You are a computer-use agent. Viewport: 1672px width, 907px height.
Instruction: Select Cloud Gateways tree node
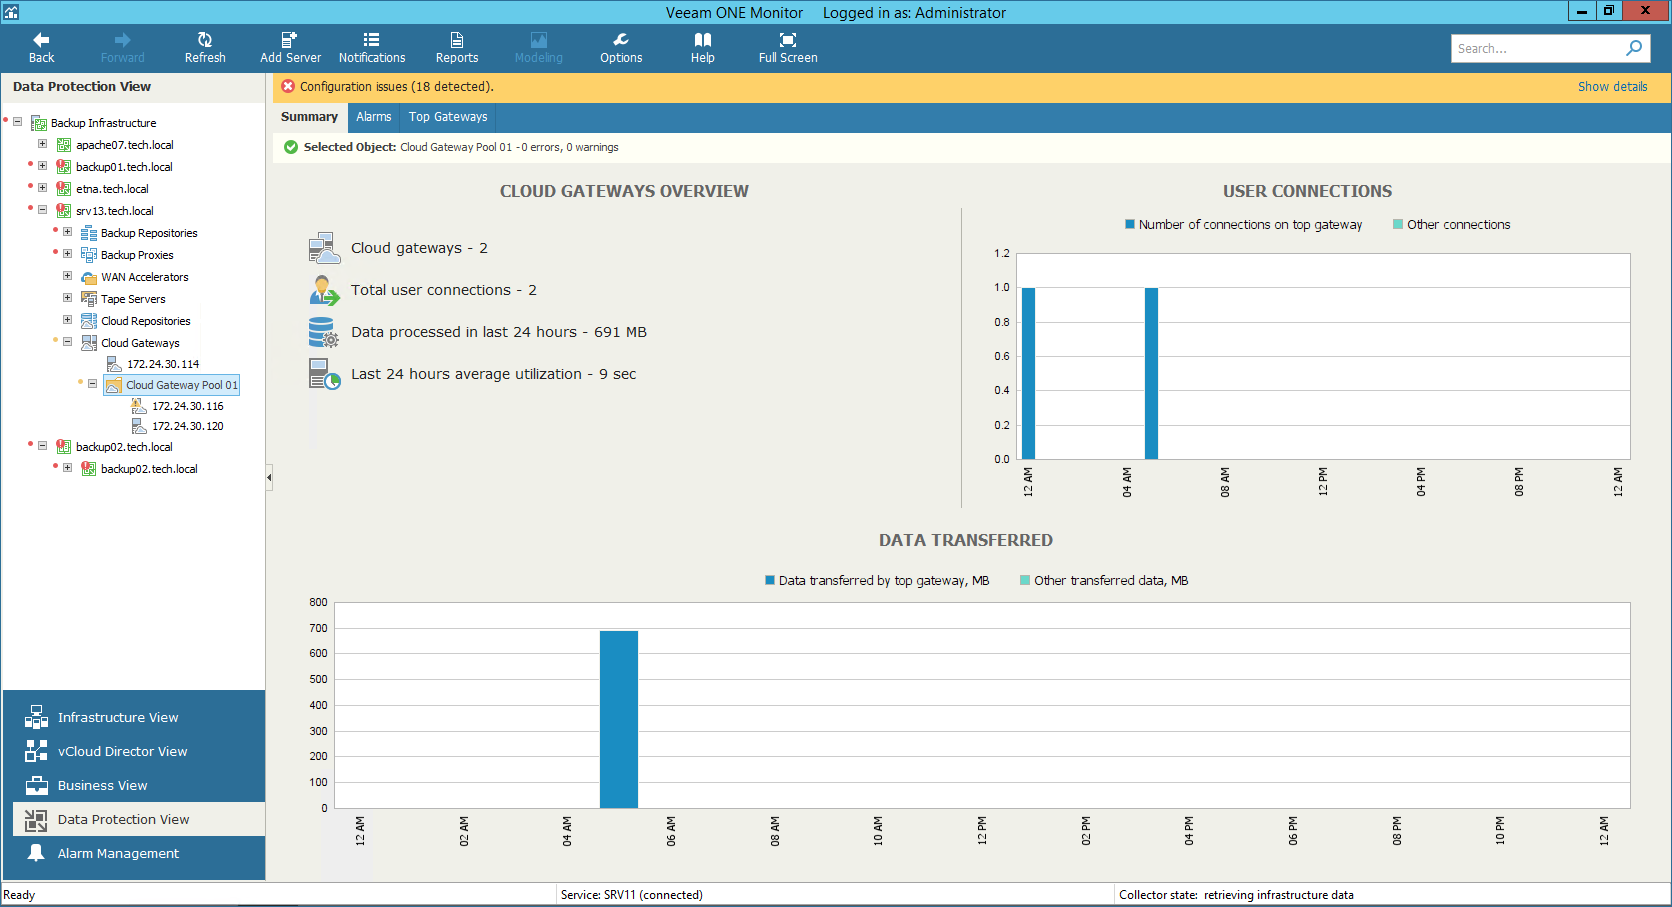point(140,343)
